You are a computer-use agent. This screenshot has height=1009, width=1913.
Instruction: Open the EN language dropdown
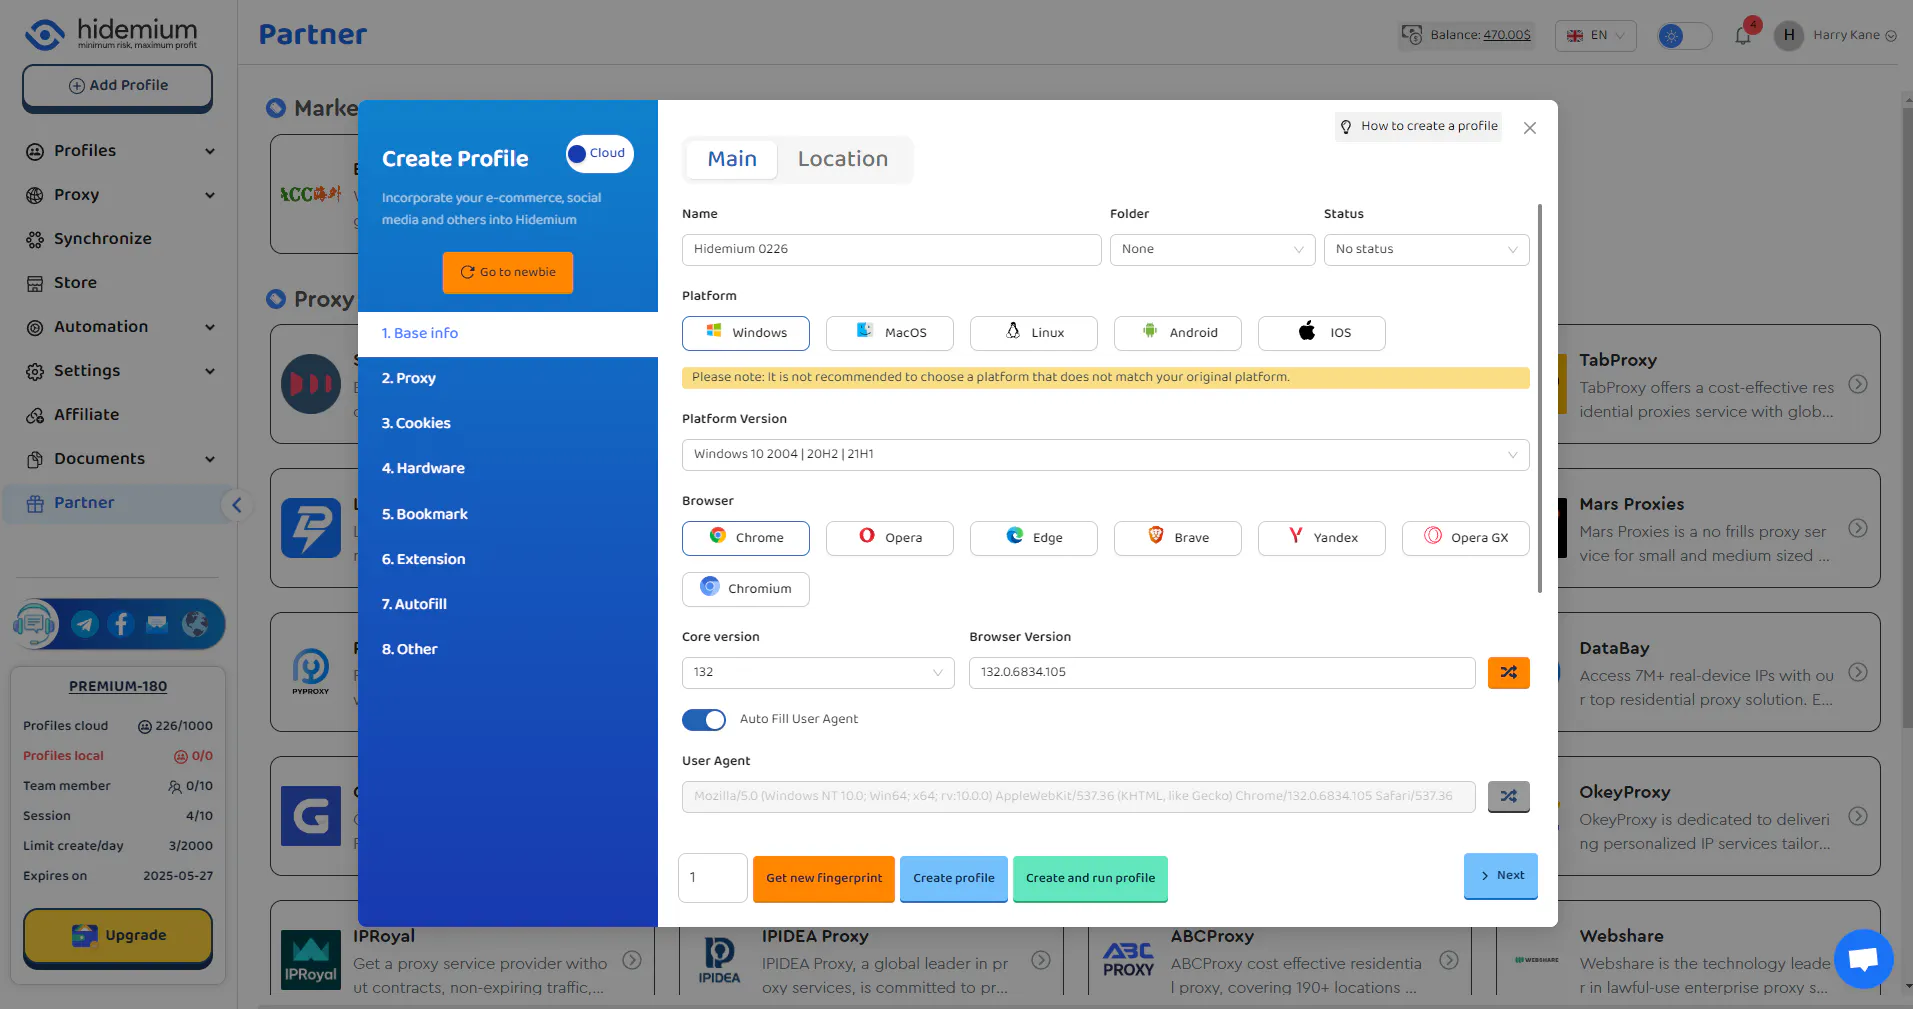pos(1596,36)
